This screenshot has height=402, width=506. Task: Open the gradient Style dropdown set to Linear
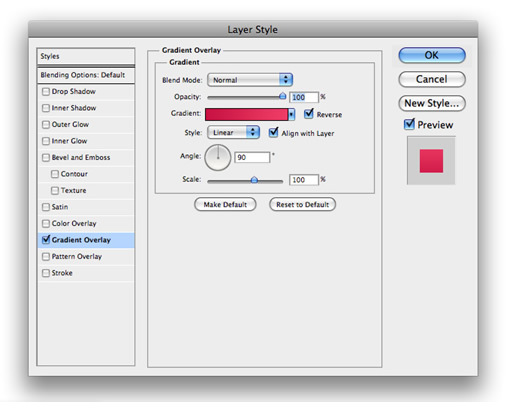[233, 132]
